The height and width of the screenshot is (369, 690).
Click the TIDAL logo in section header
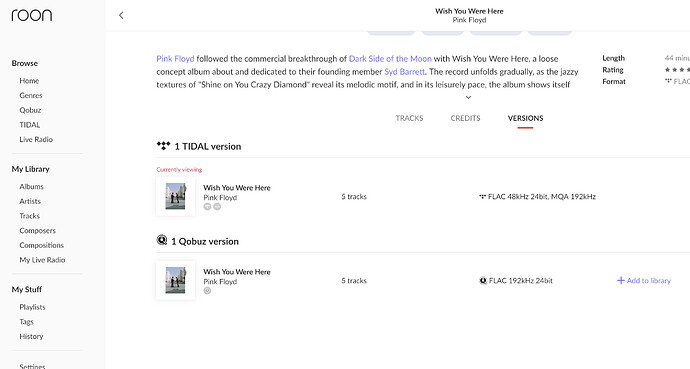[x=163, y=146]
